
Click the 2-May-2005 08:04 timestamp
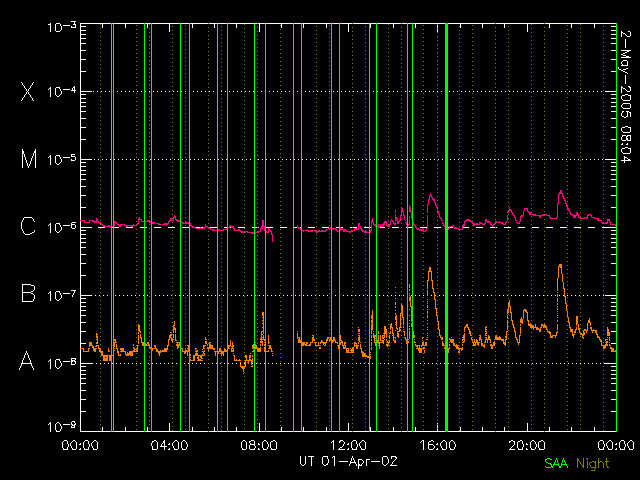[626, 96]
